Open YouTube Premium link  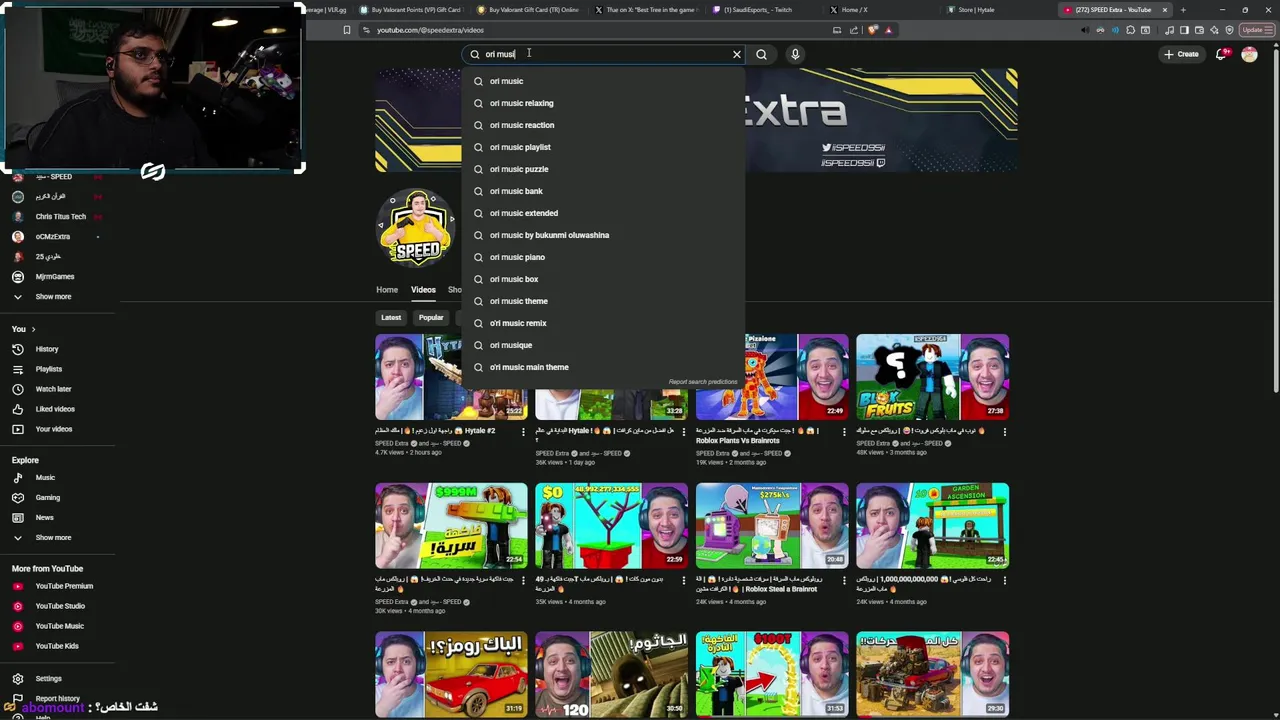pyautogui.click(x=64, y=586)
